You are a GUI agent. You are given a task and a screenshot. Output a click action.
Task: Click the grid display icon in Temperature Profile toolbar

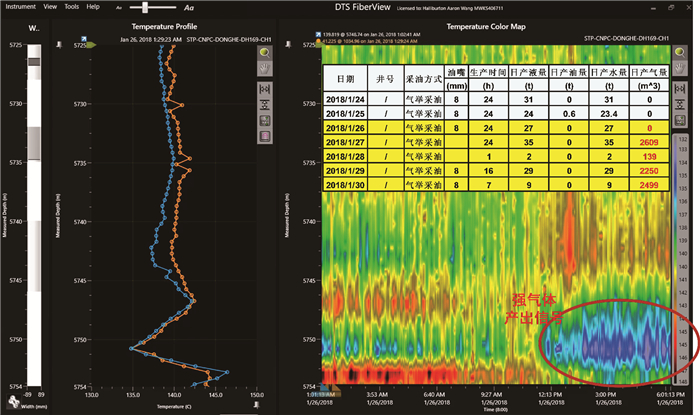266,119
